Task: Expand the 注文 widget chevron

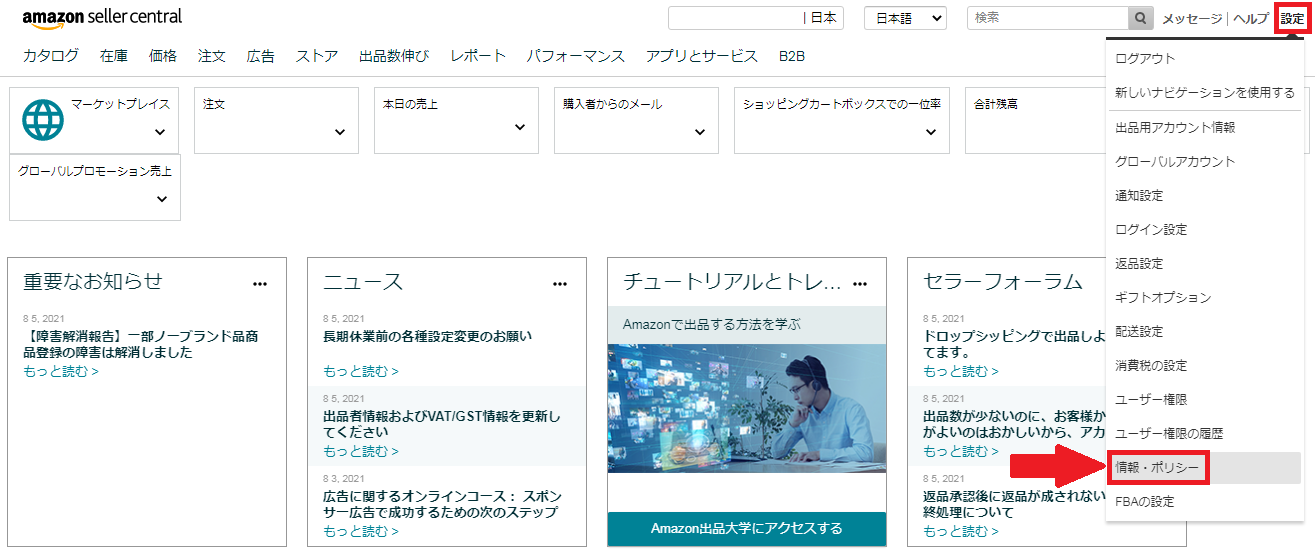Action: coord(340,132)
